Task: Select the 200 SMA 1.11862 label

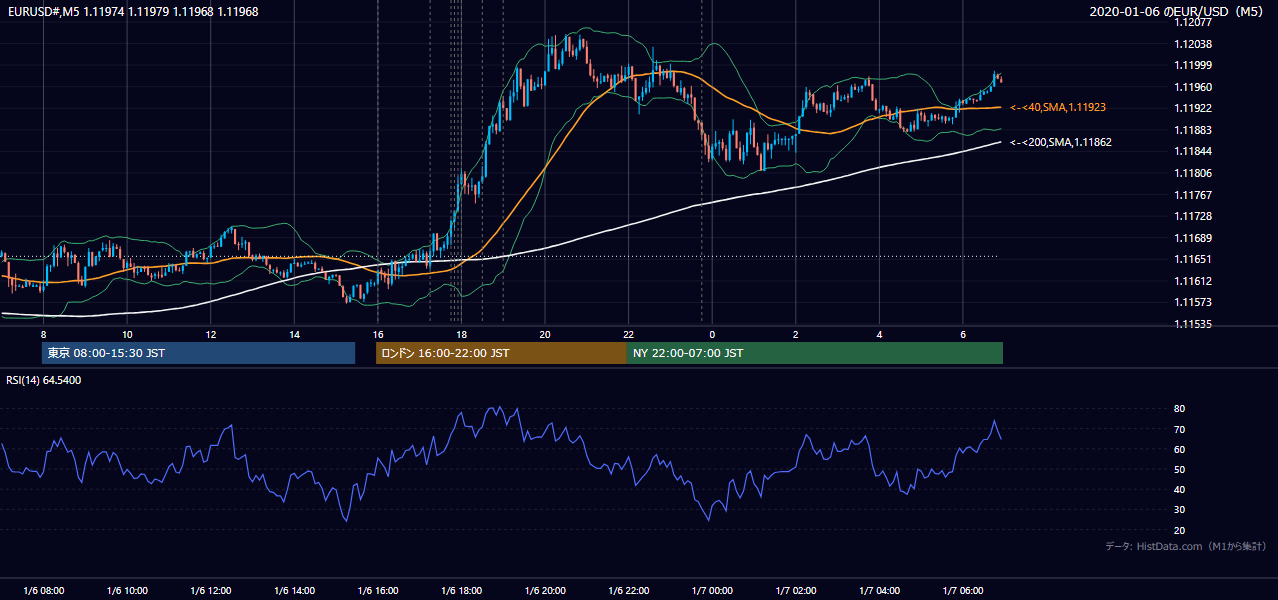Action: click(1060, 143)
